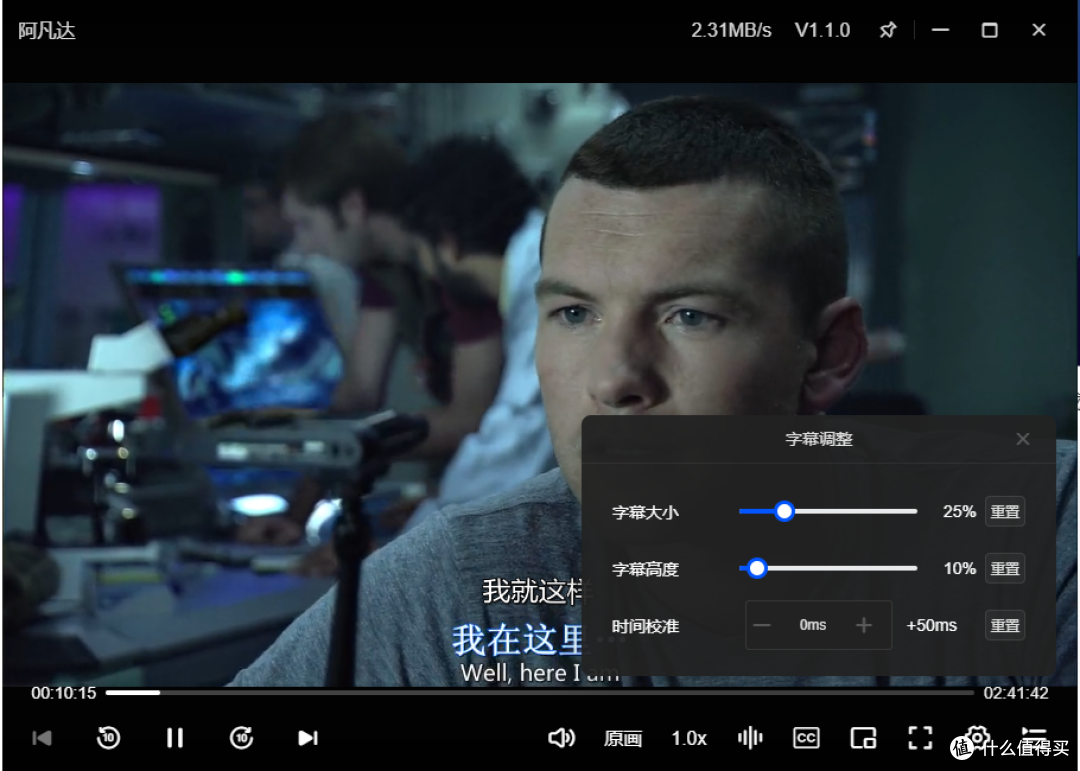
Task: Adjust the 字幕高度 slider
Action: [x=828, y=568]
